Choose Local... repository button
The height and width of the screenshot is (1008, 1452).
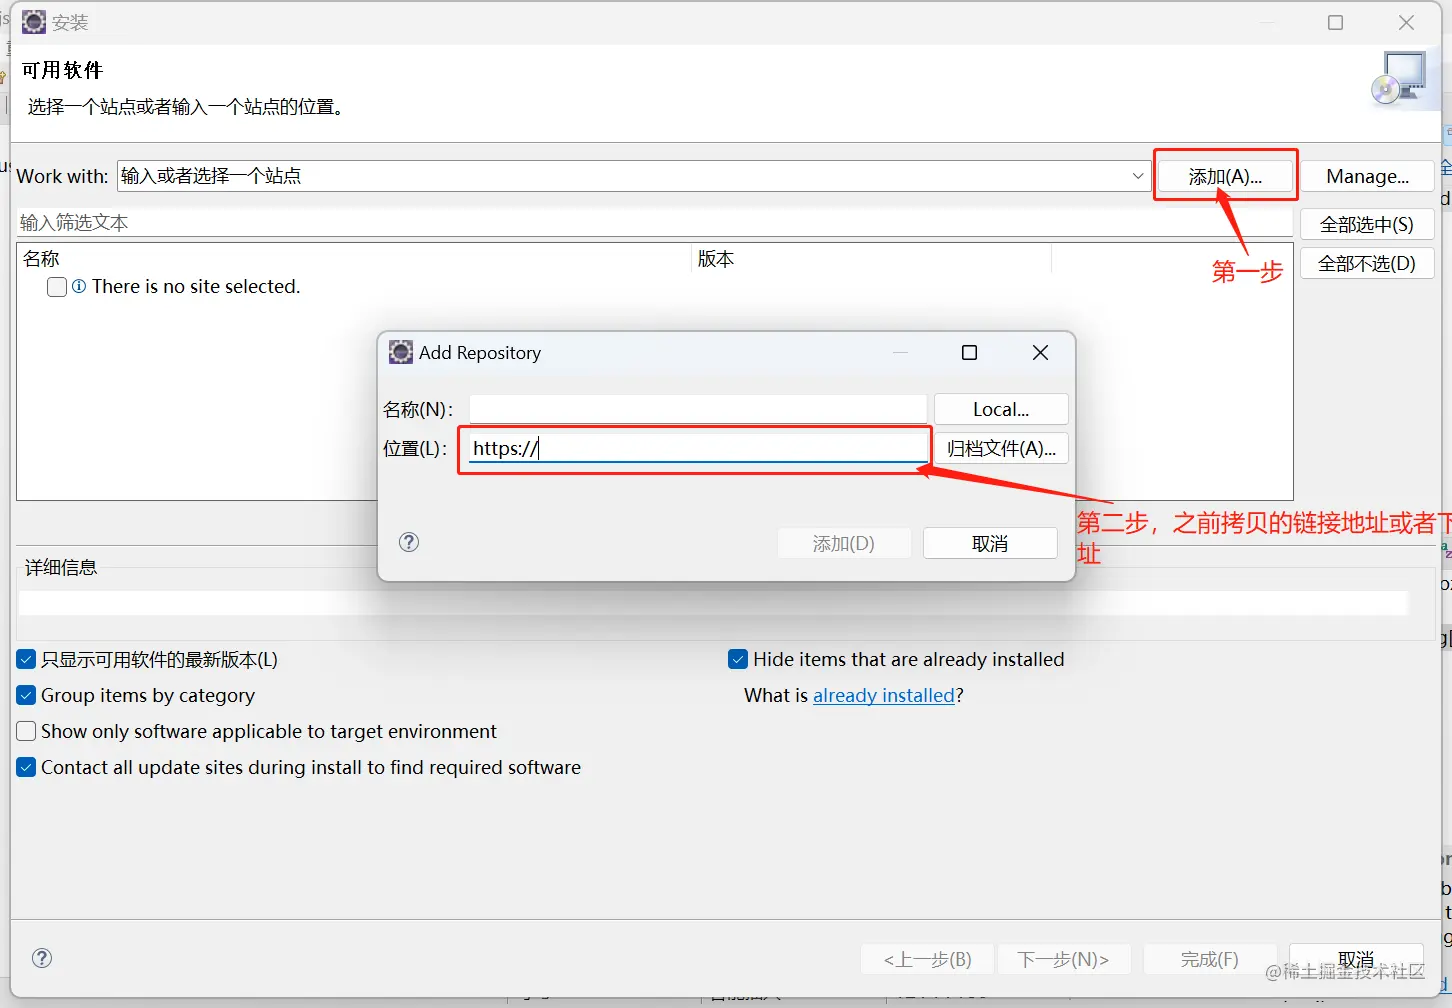pos(1001,409)
